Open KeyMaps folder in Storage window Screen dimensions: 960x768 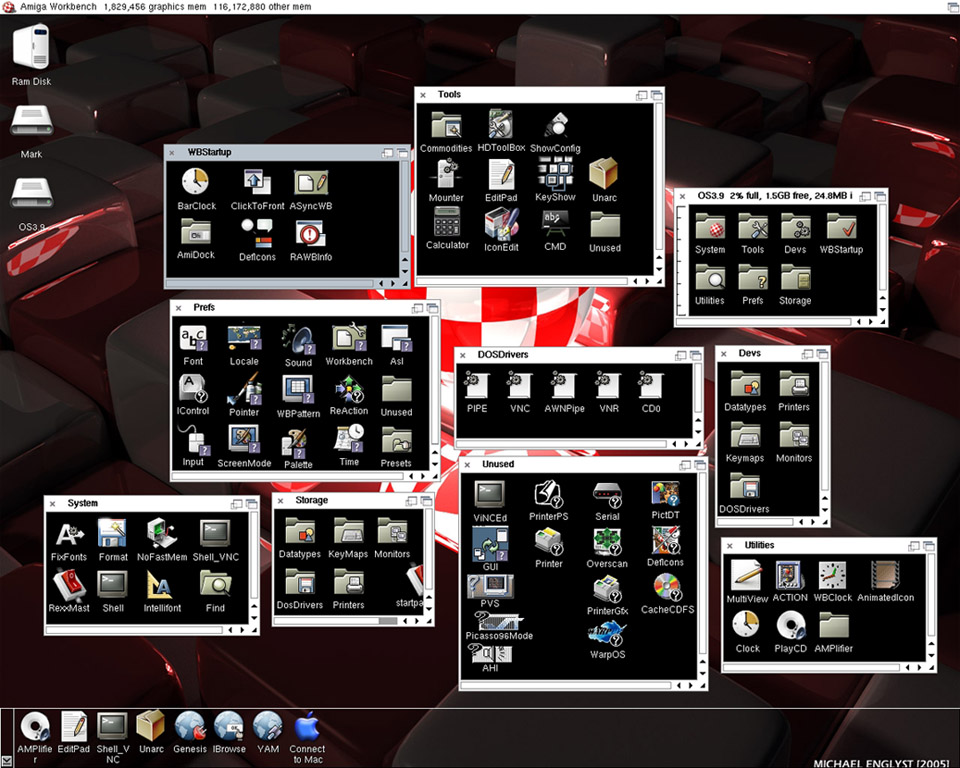[348, 532]
